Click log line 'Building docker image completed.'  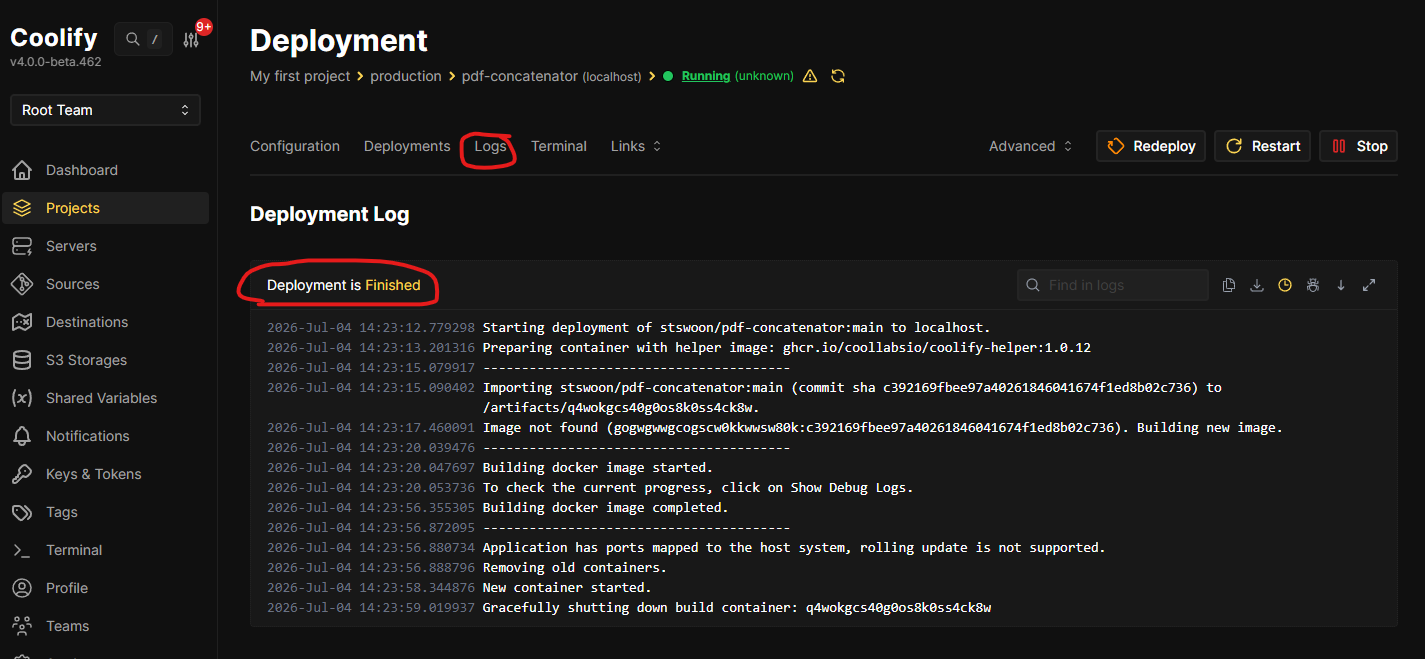(606, 507)
